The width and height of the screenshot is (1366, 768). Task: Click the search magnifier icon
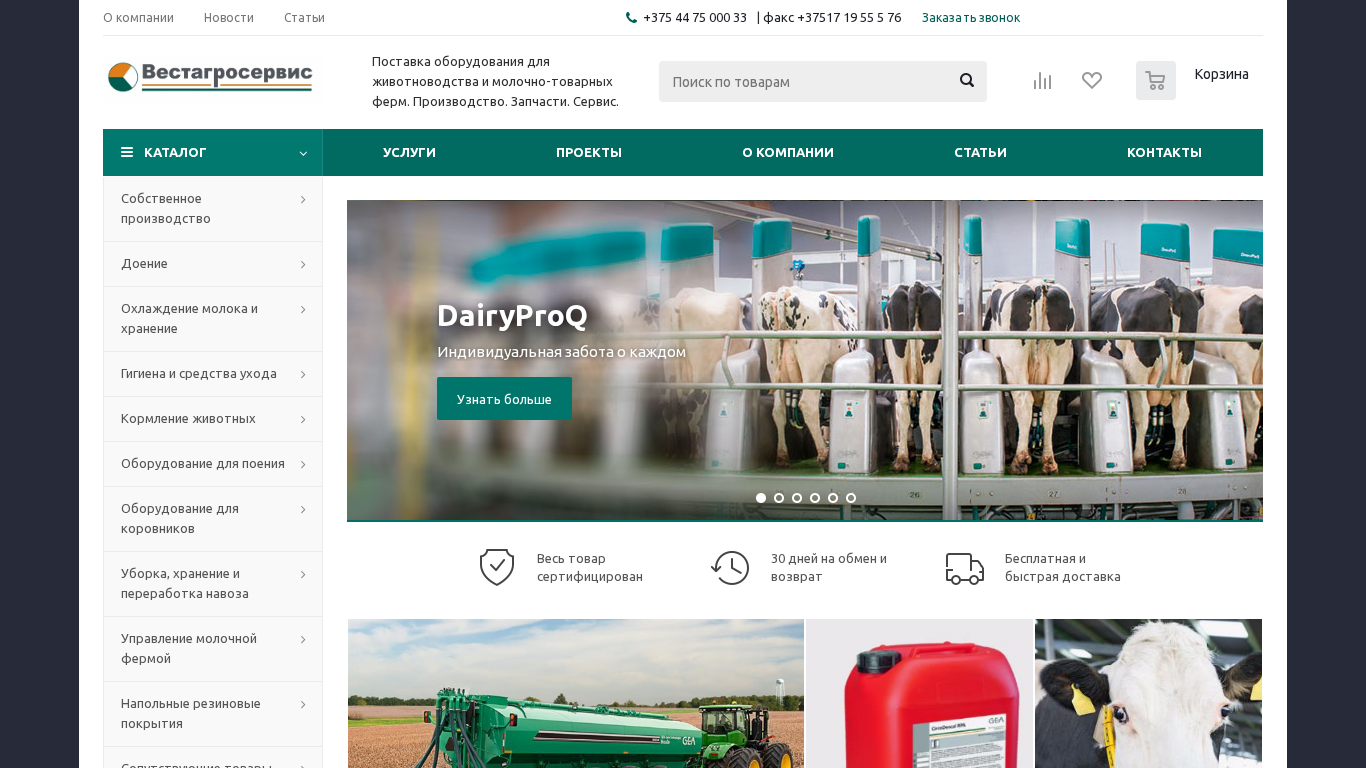click(x=967, y=81)
